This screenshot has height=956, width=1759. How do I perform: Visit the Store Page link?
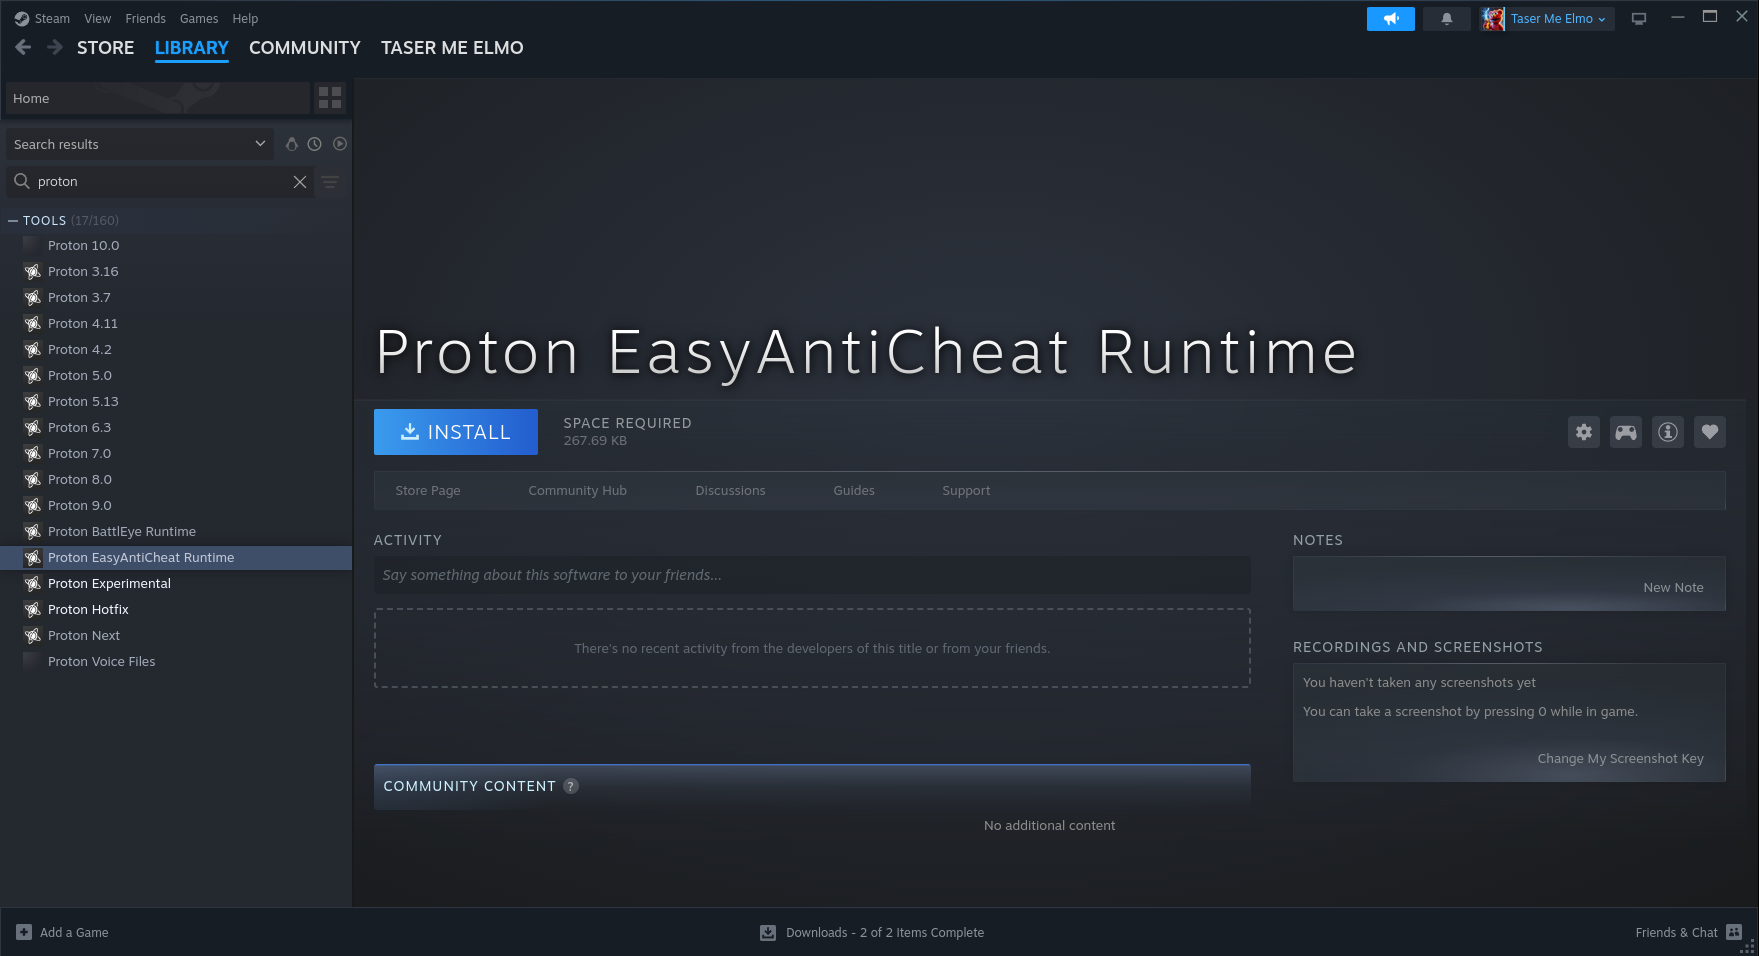pos(428,491)
